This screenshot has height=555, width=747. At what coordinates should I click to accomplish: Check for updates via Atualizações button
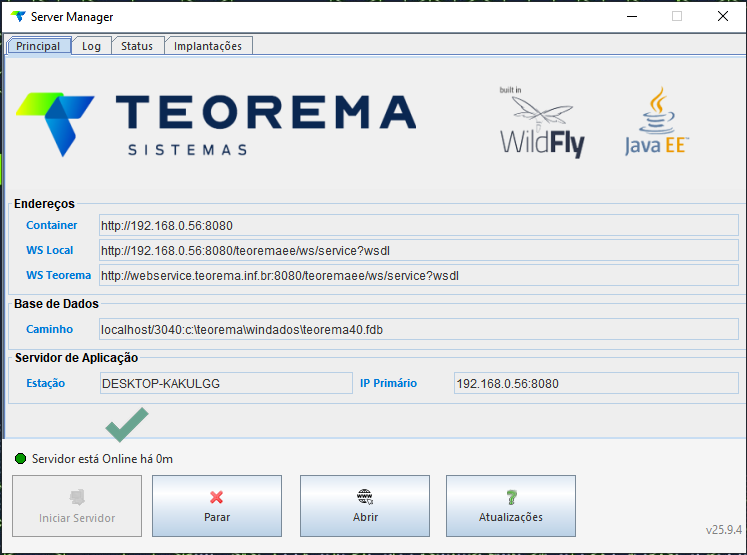(511, 506)
